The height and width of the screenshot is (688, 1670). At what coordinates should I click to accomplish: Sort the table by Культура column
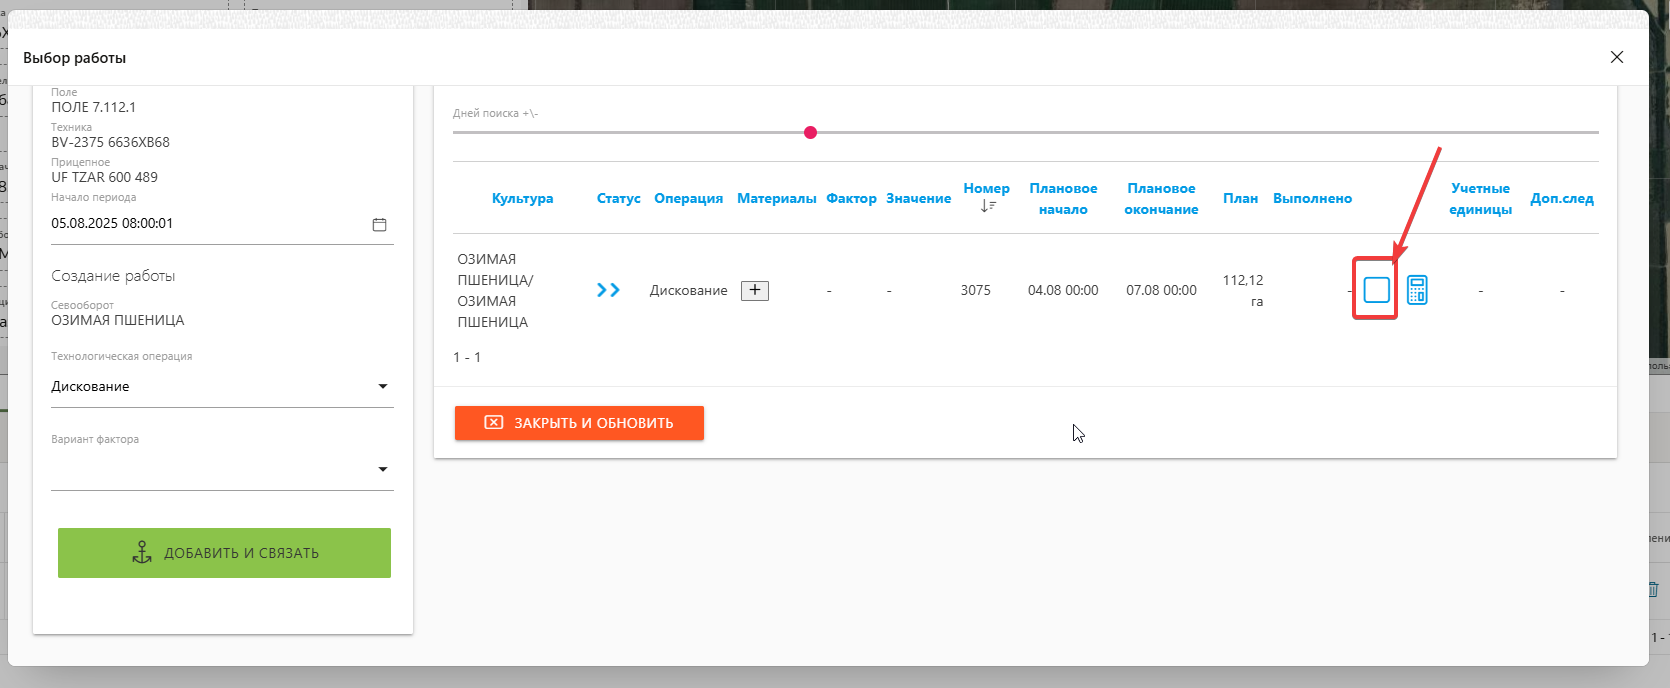pos(522,198)
